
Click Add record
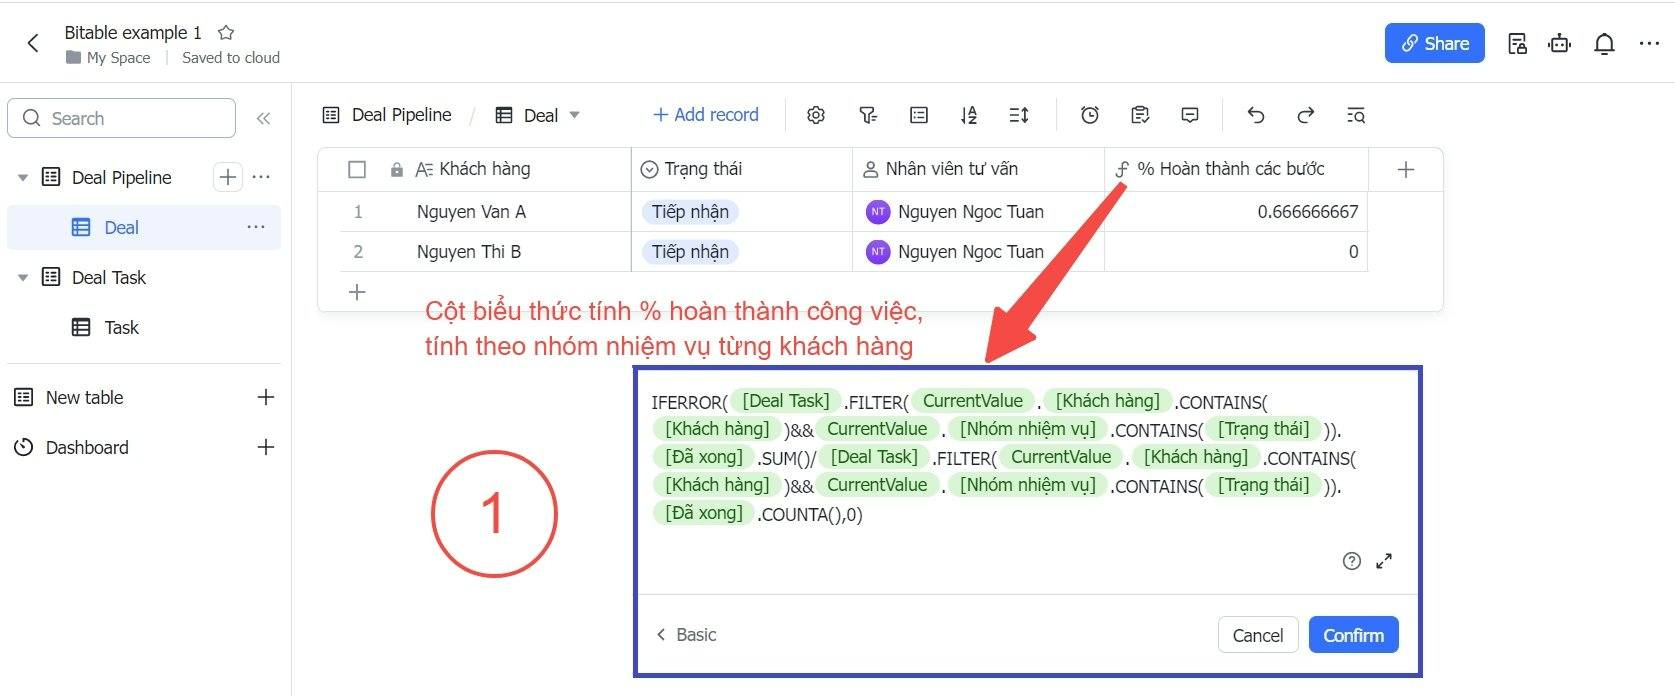(706, 115)
